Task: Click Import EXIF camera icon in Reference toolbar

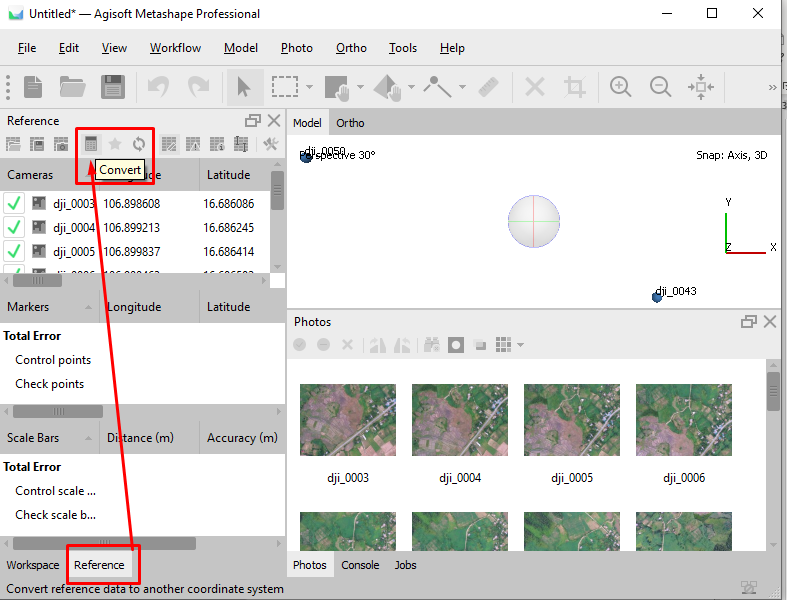Action: coord(61,145)
